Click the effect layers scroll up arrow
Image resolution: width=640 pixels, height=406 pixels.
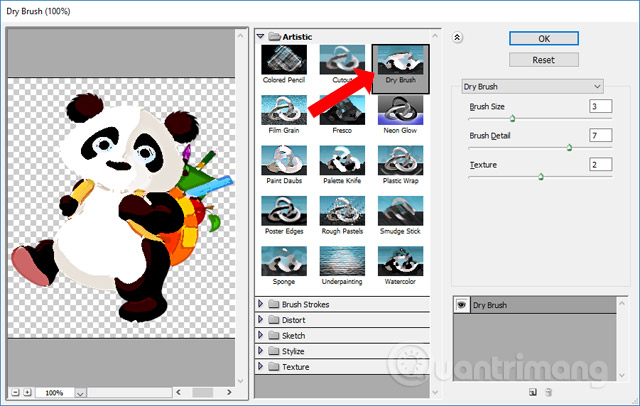(622, 303)
